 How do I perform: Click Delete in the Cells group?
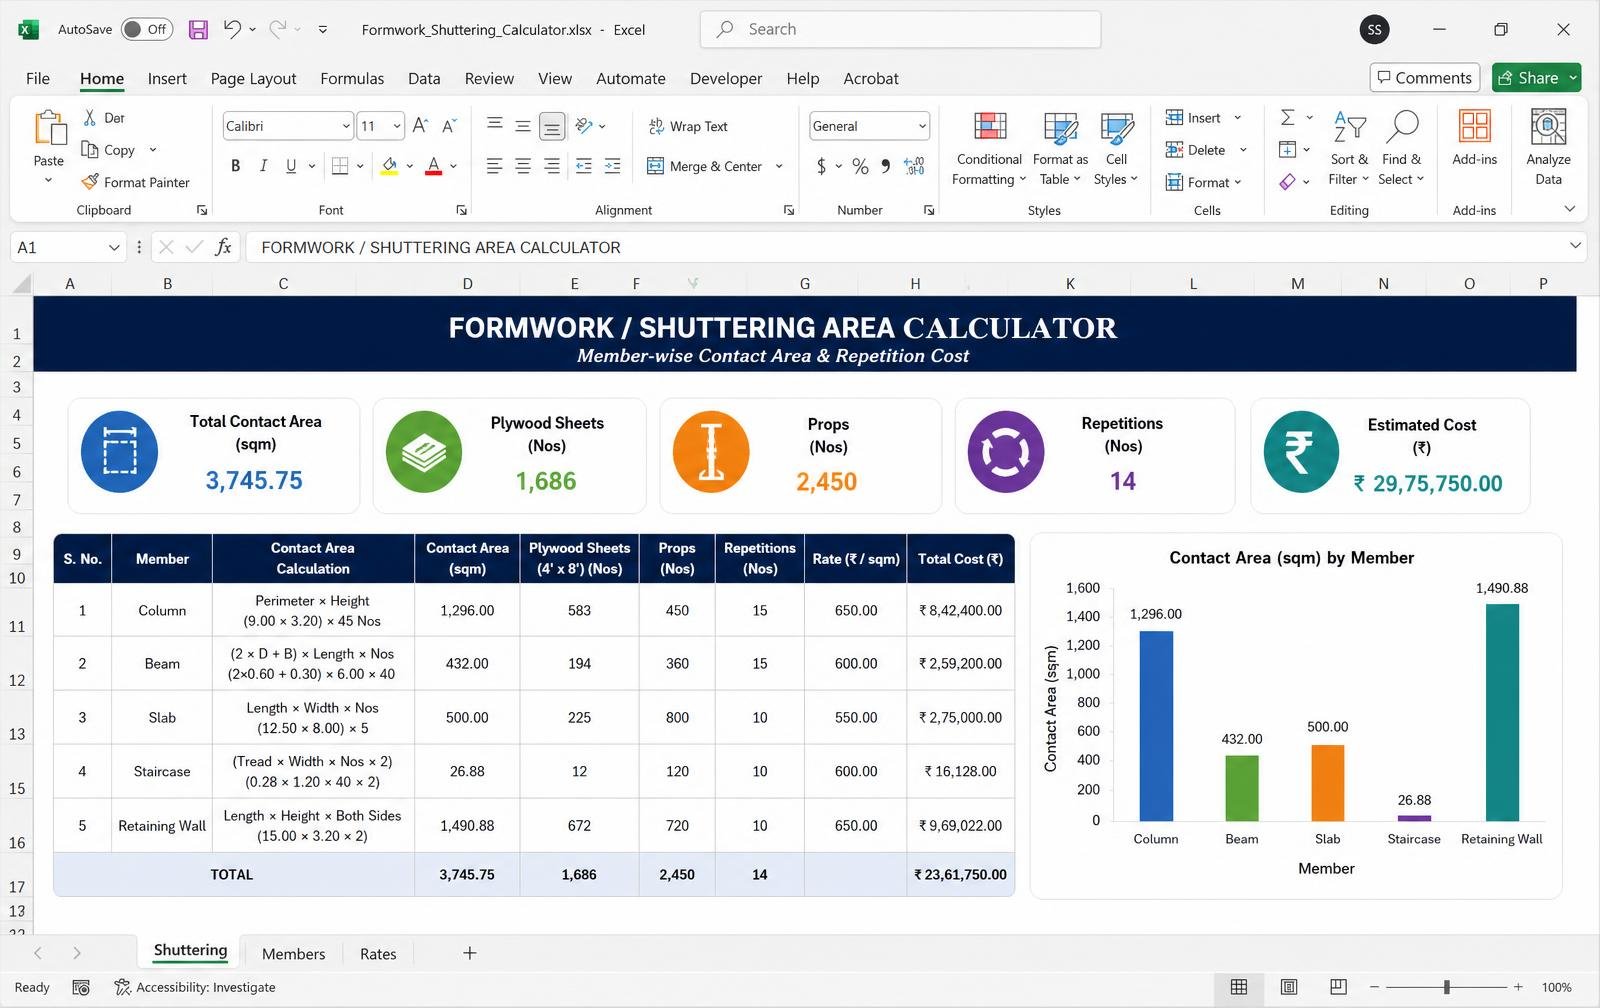[1206, 150]
